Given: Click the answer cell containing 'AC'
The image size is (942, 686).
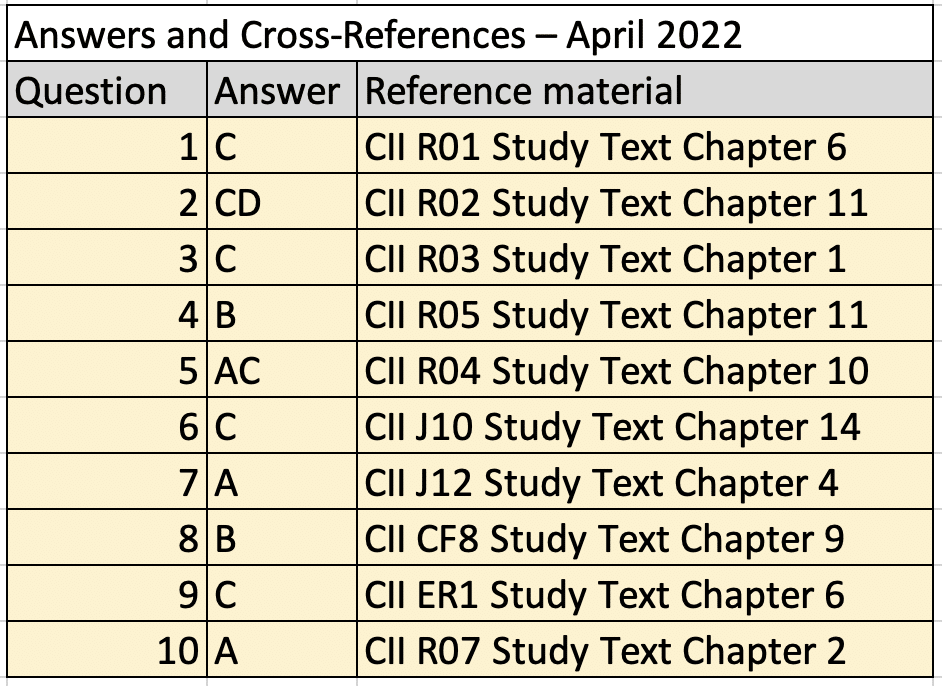Looking at the screenshot, I should pos(282,371).
